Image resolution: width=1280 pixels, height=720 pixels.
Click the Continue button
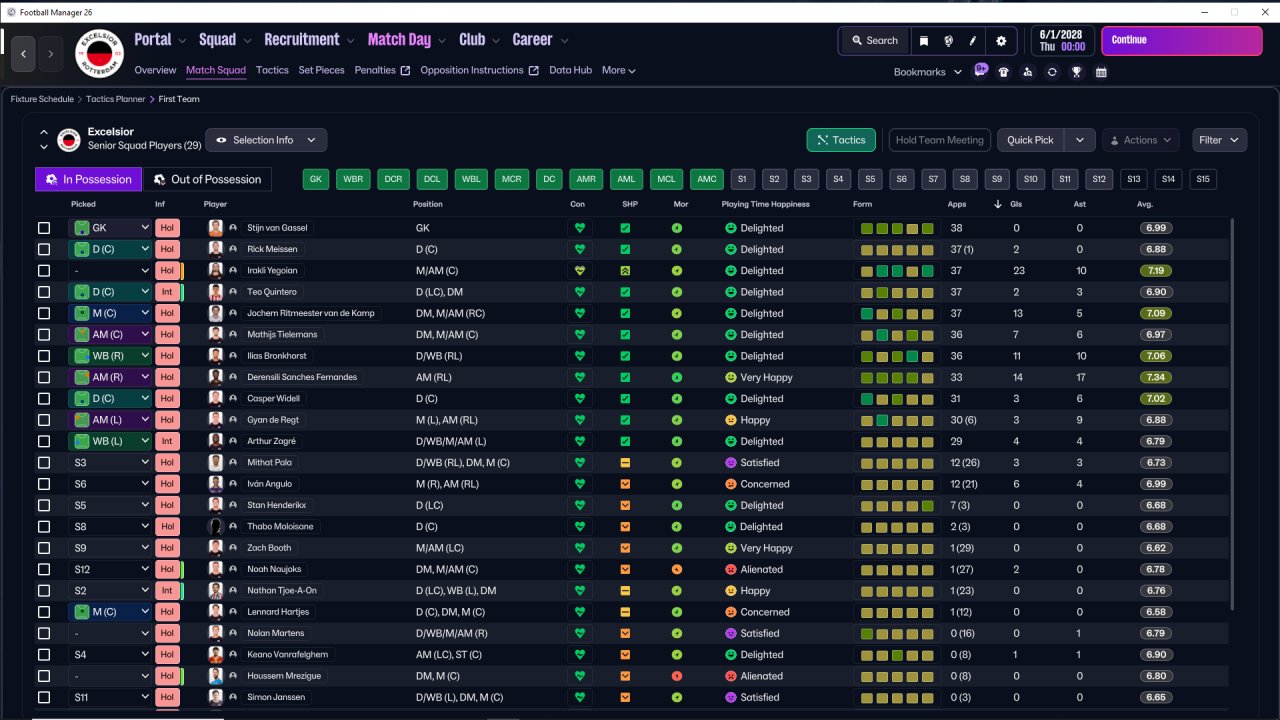pos(1182,40)
